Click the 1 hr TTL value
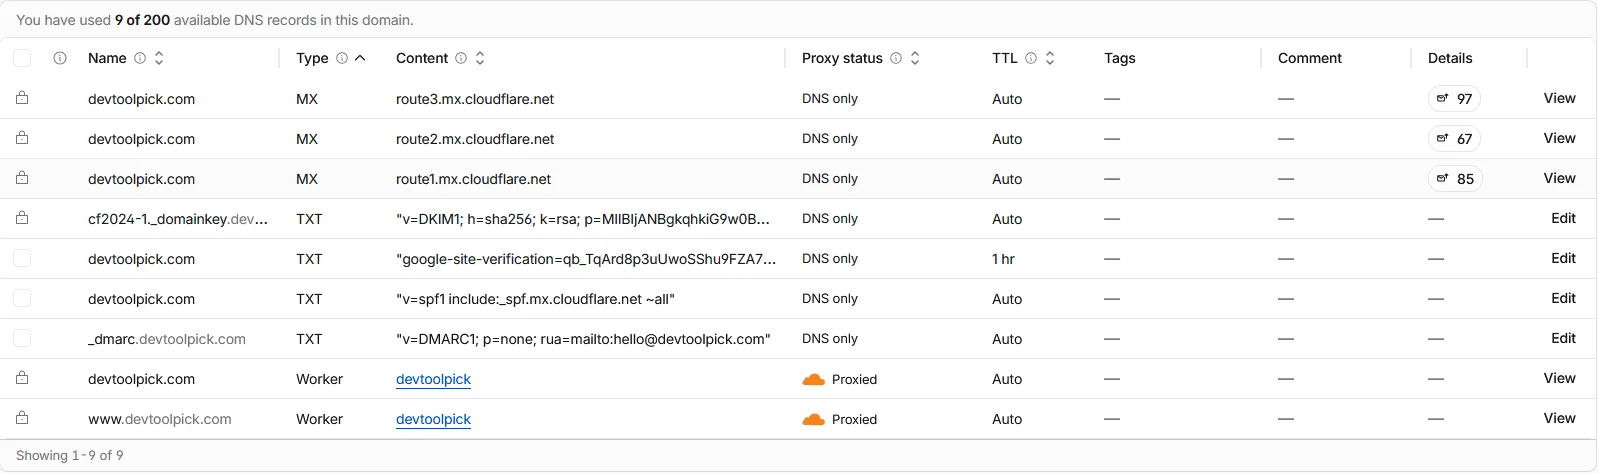Viewport: 1598px width, 474px height. click(1003, 259)
